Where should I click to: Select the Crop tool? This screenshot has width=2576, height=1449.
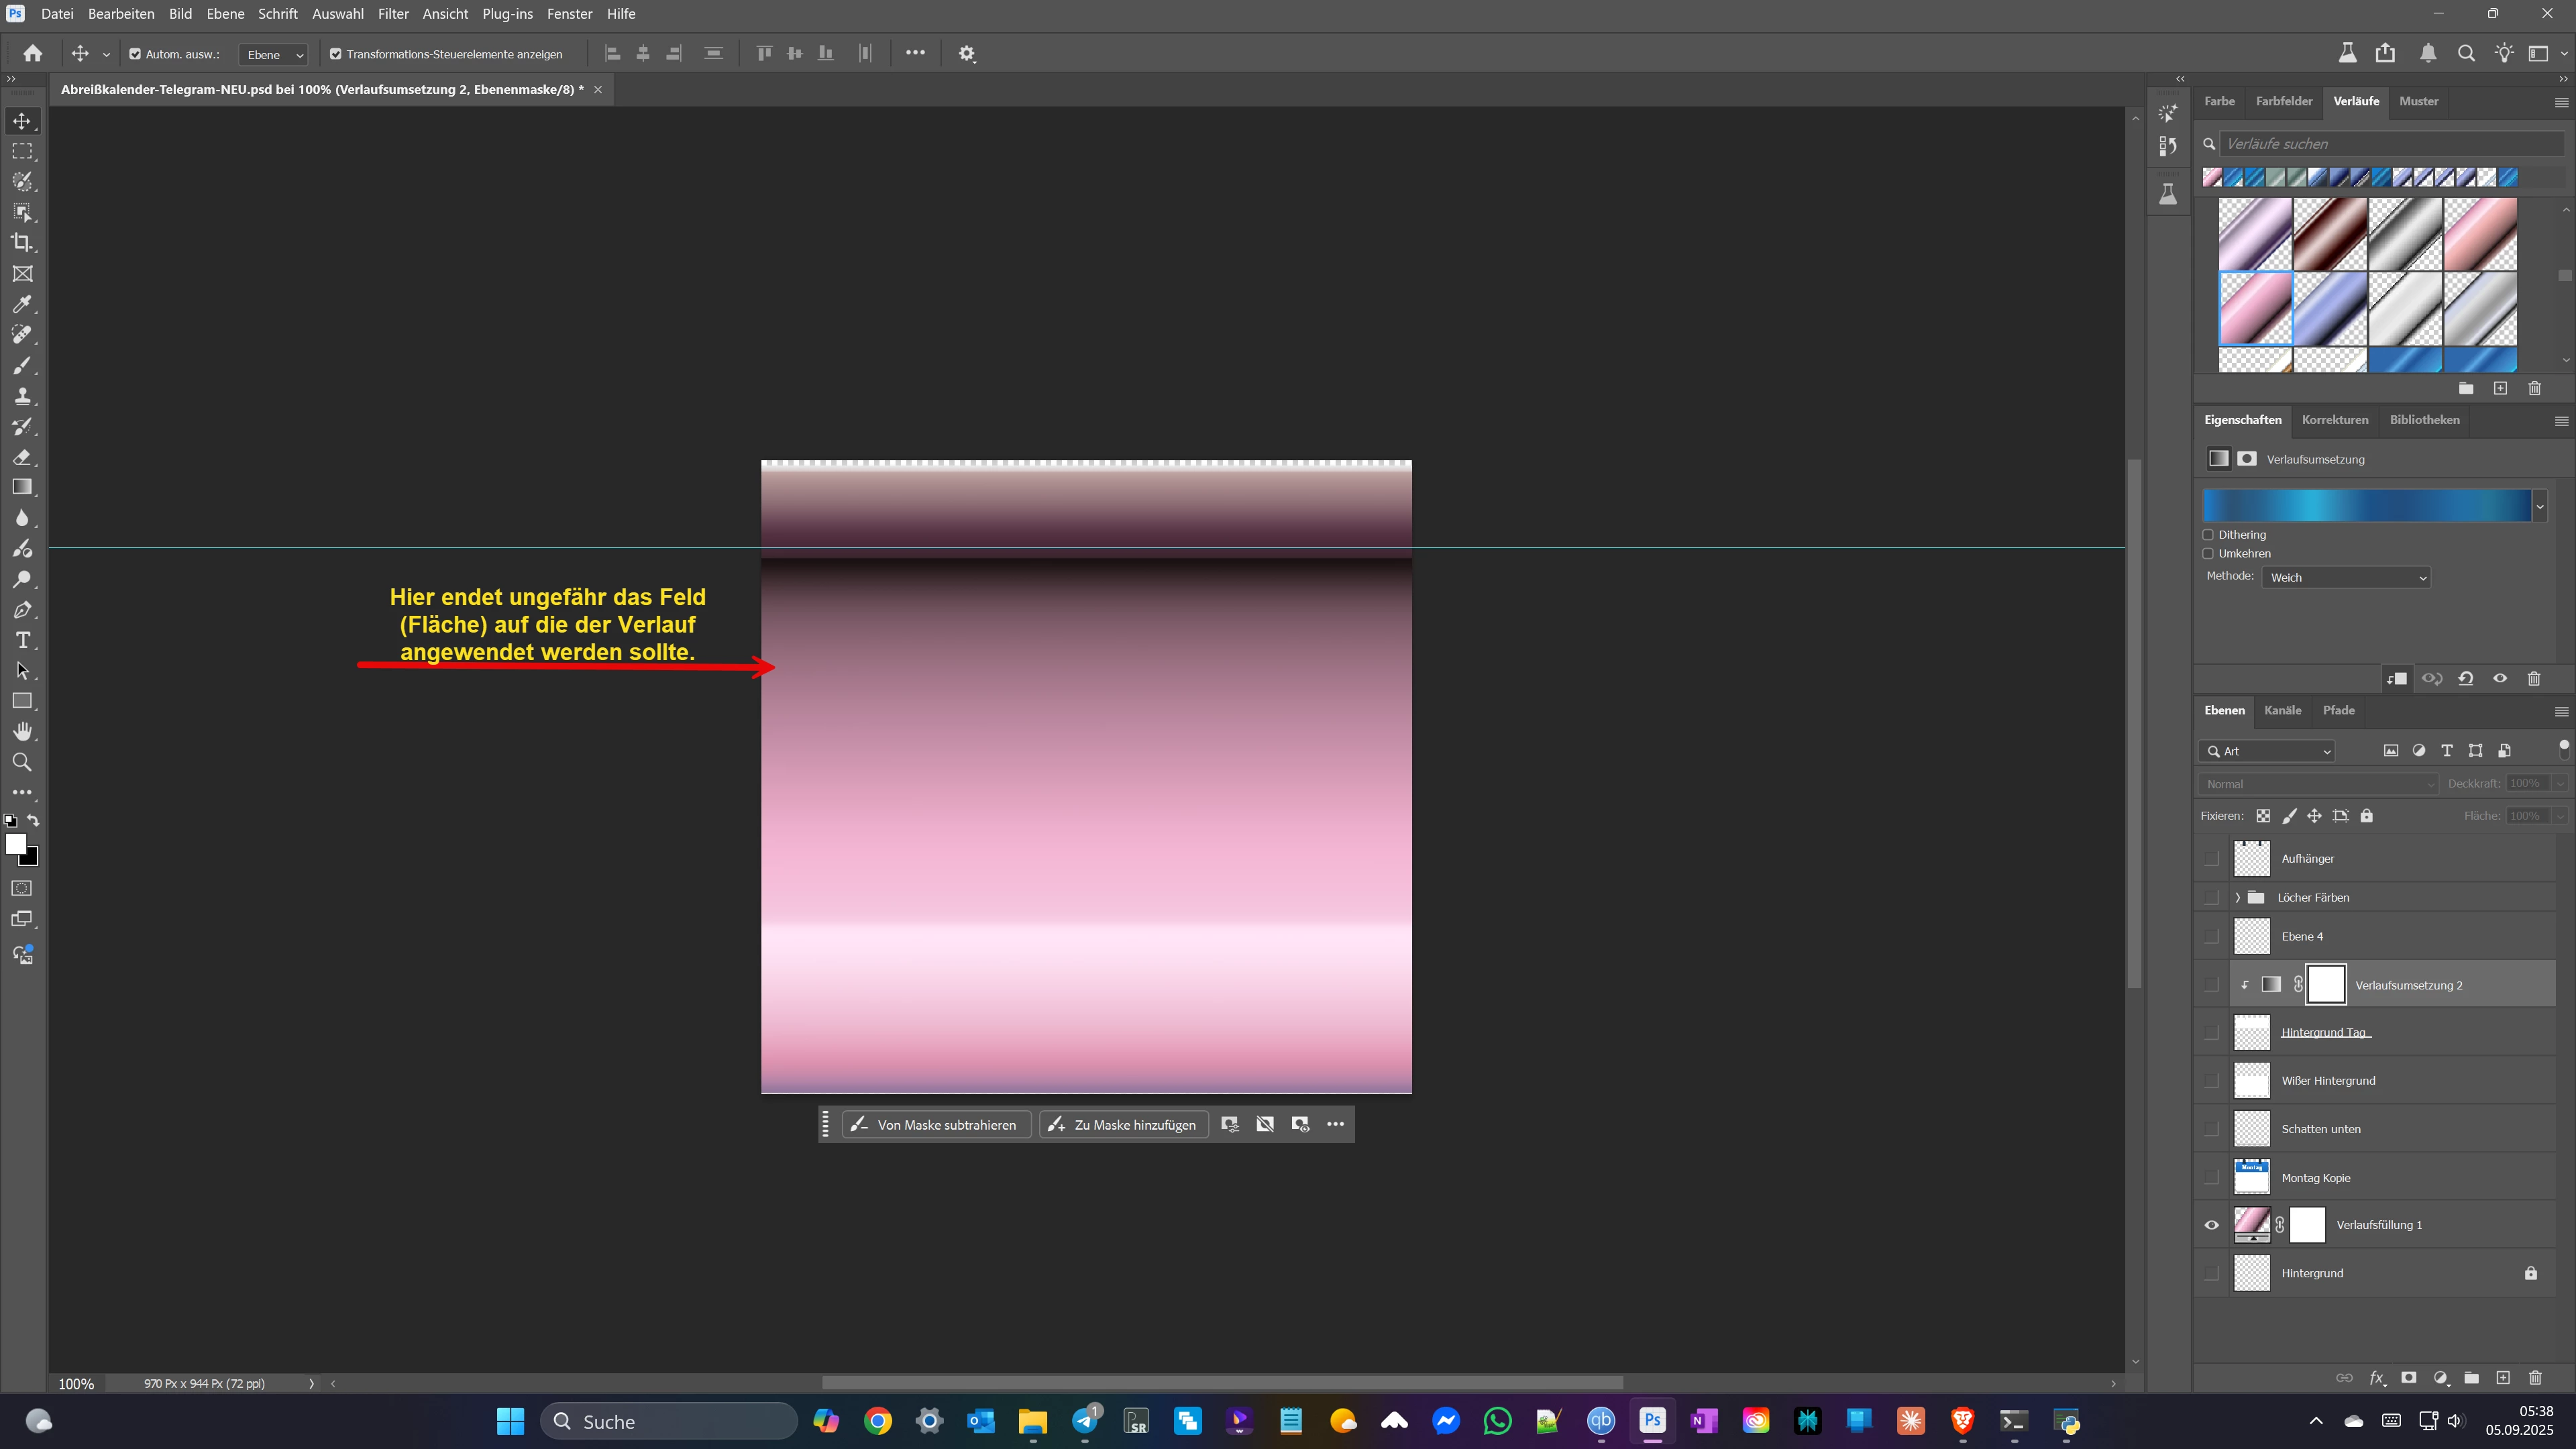pyautogui.click(x=22, y=243)
